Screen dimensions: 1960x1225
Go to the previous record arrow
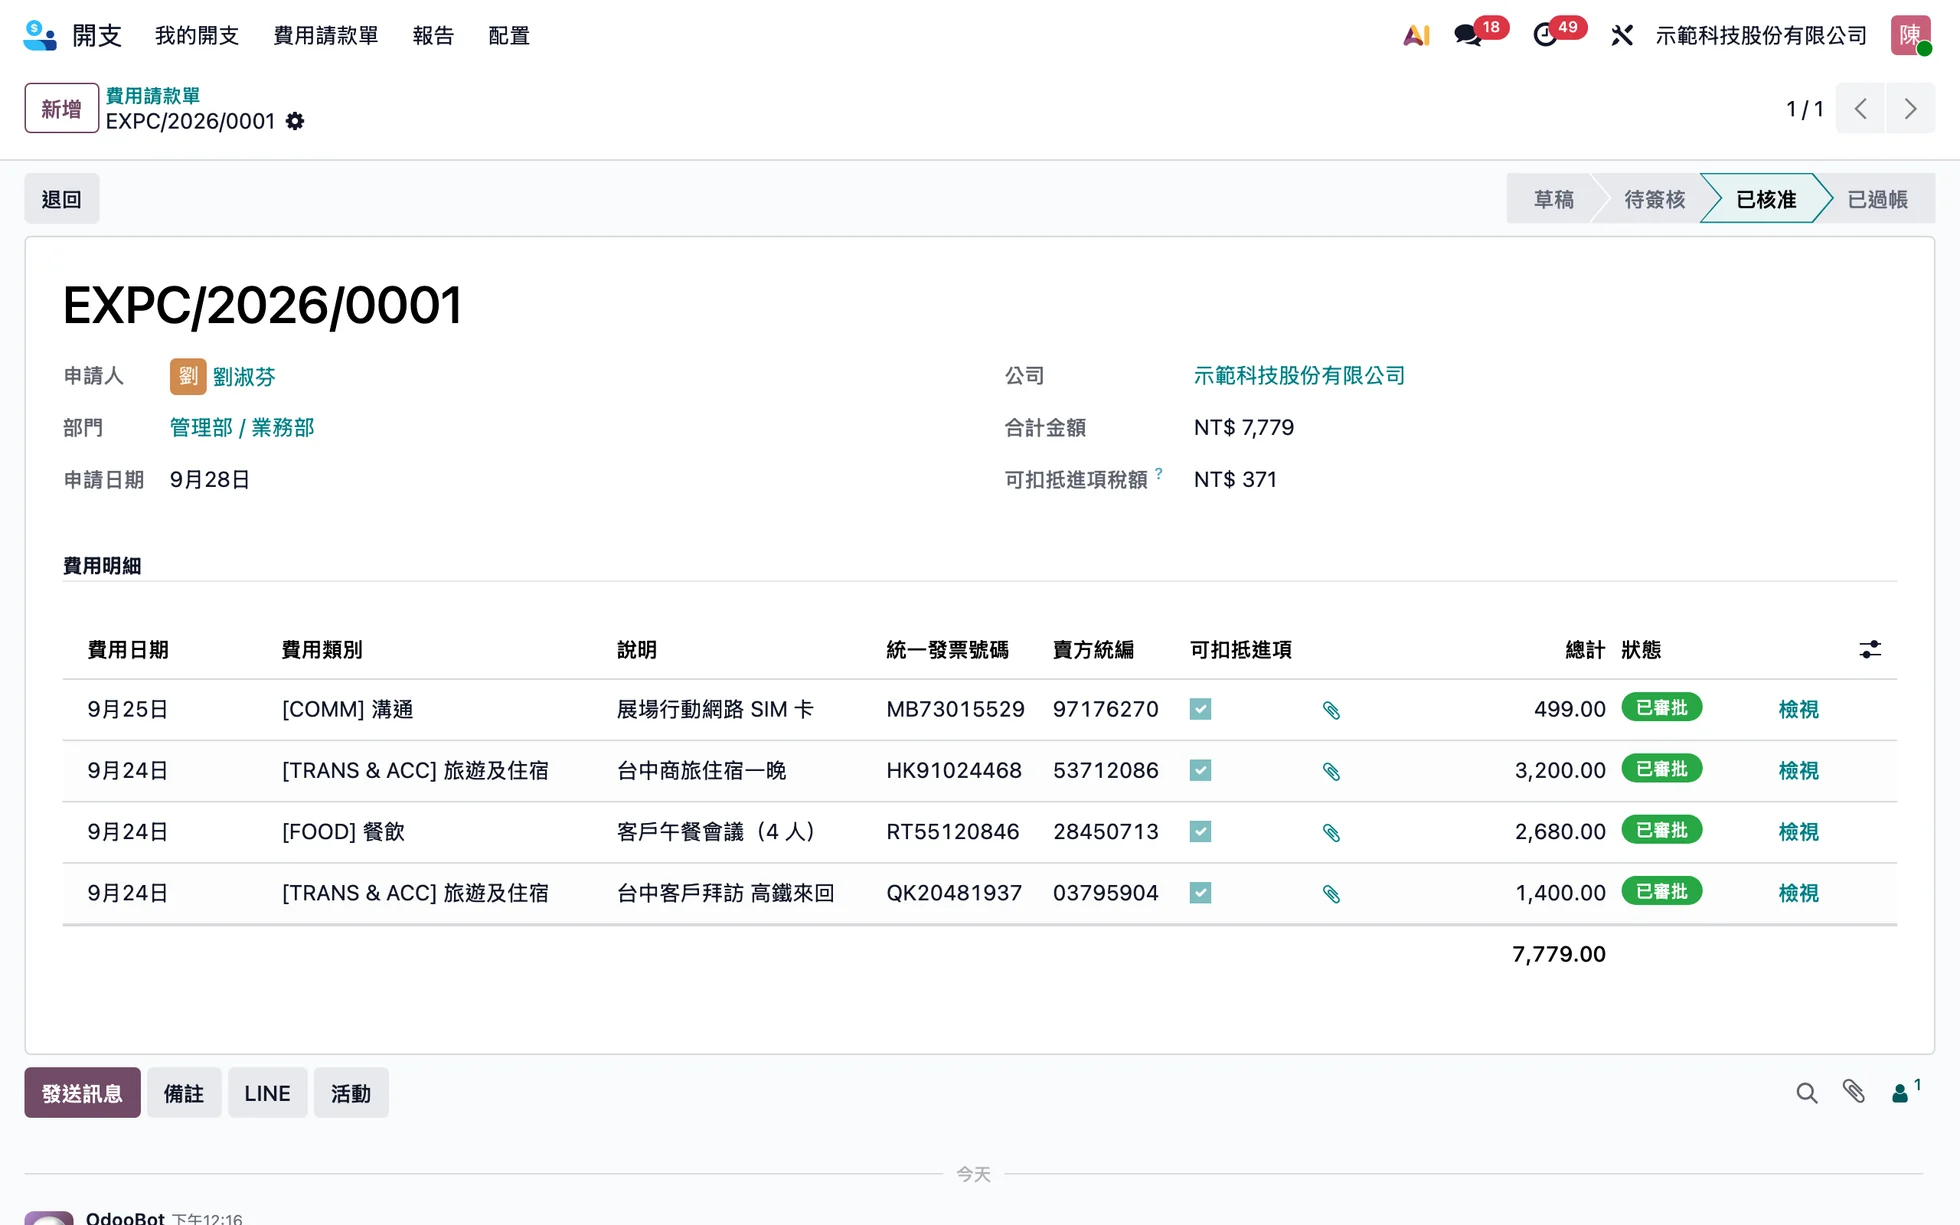click(1860, 108)
